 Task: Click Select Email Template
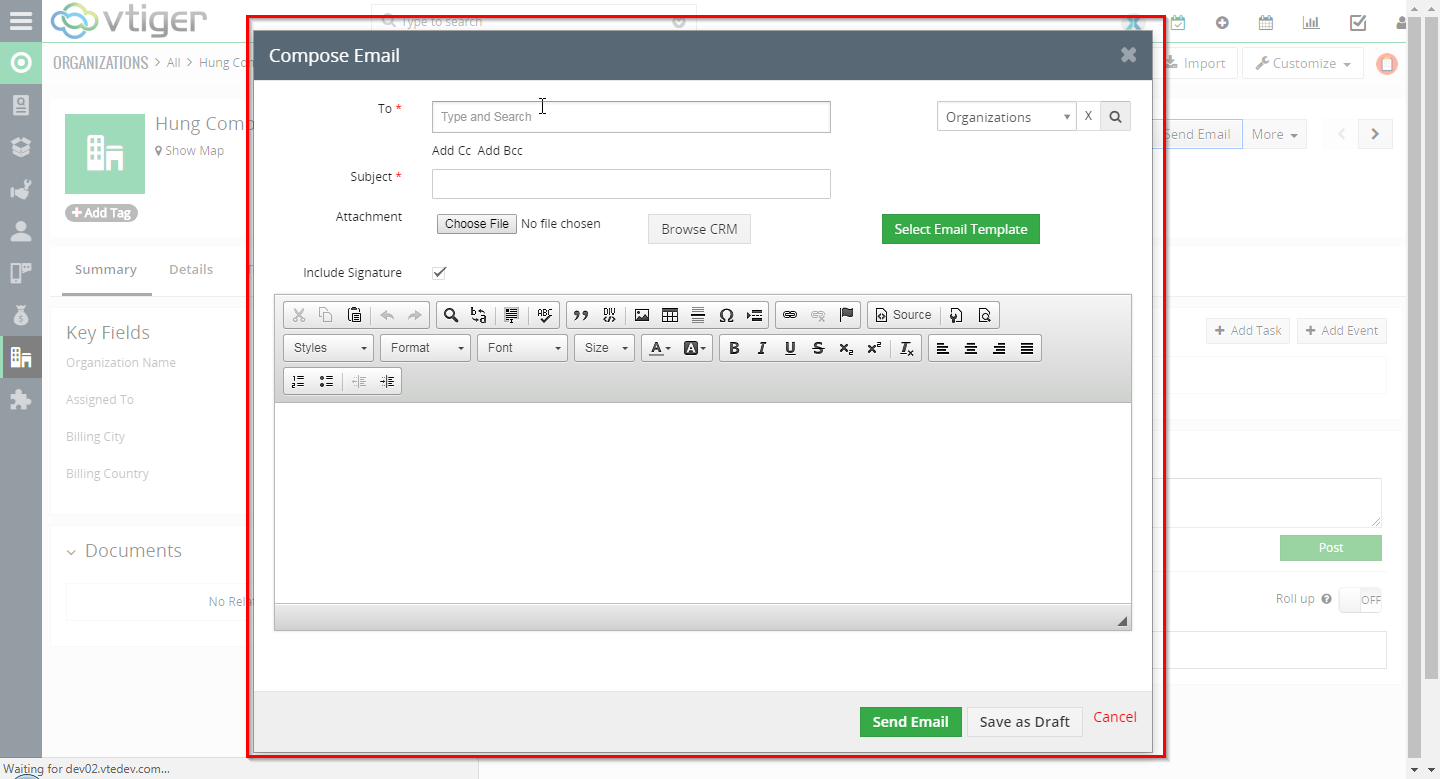[960, 229]
